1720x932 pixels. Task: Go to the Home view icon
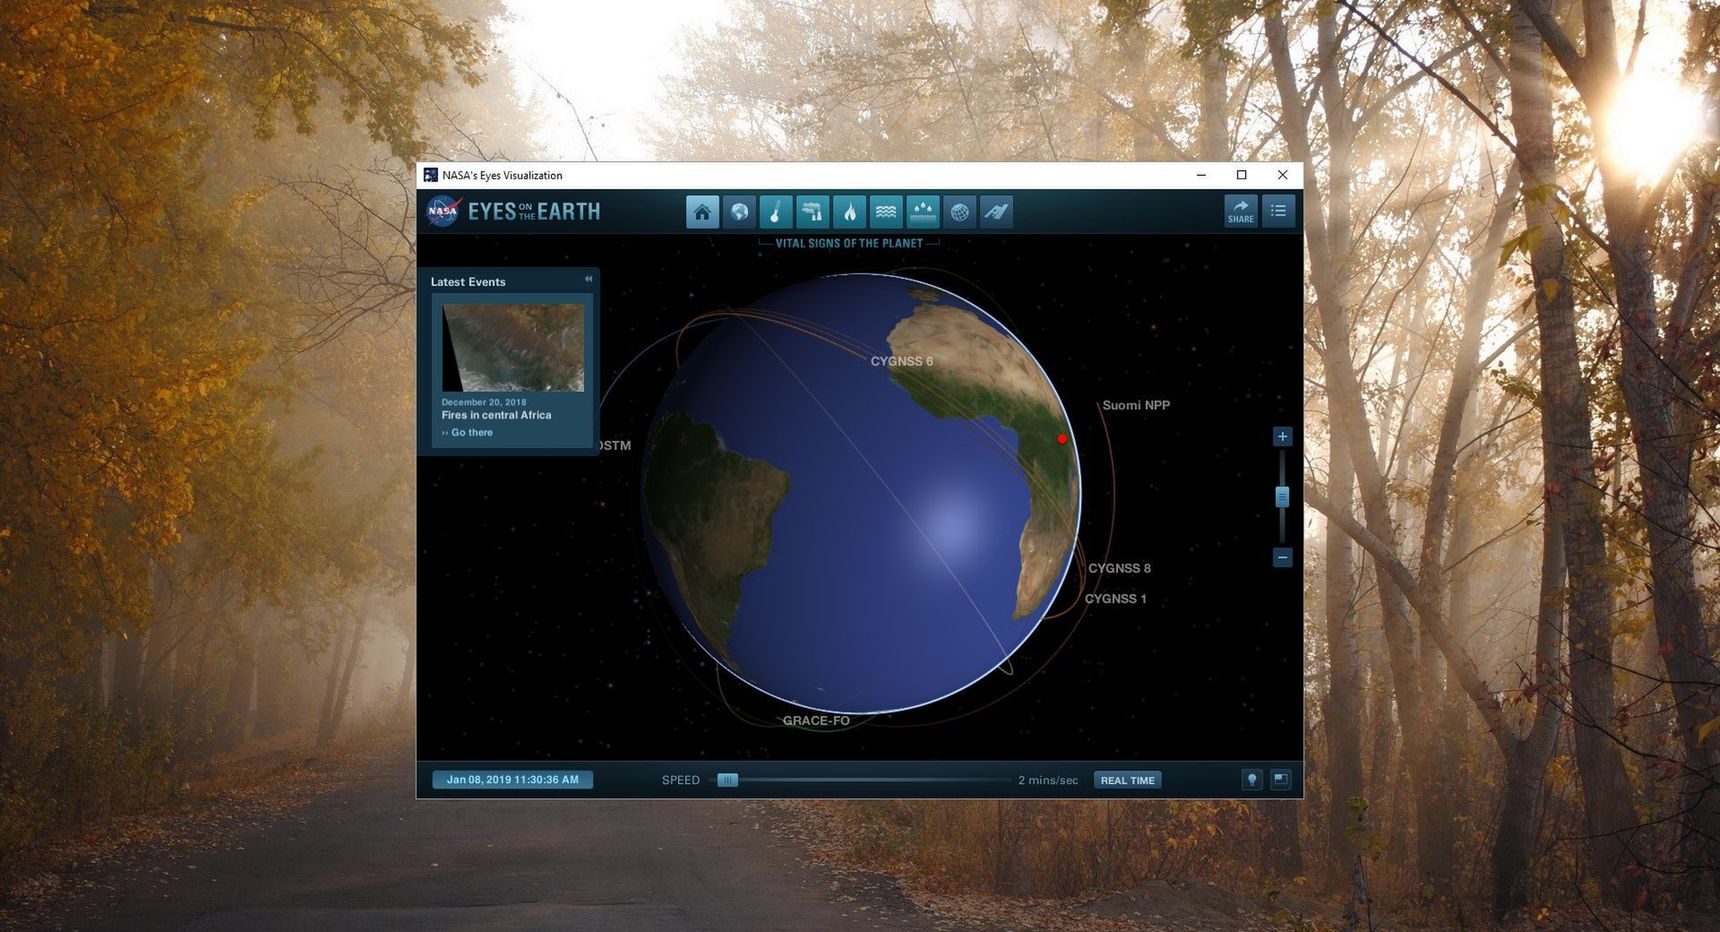point(702,212)
